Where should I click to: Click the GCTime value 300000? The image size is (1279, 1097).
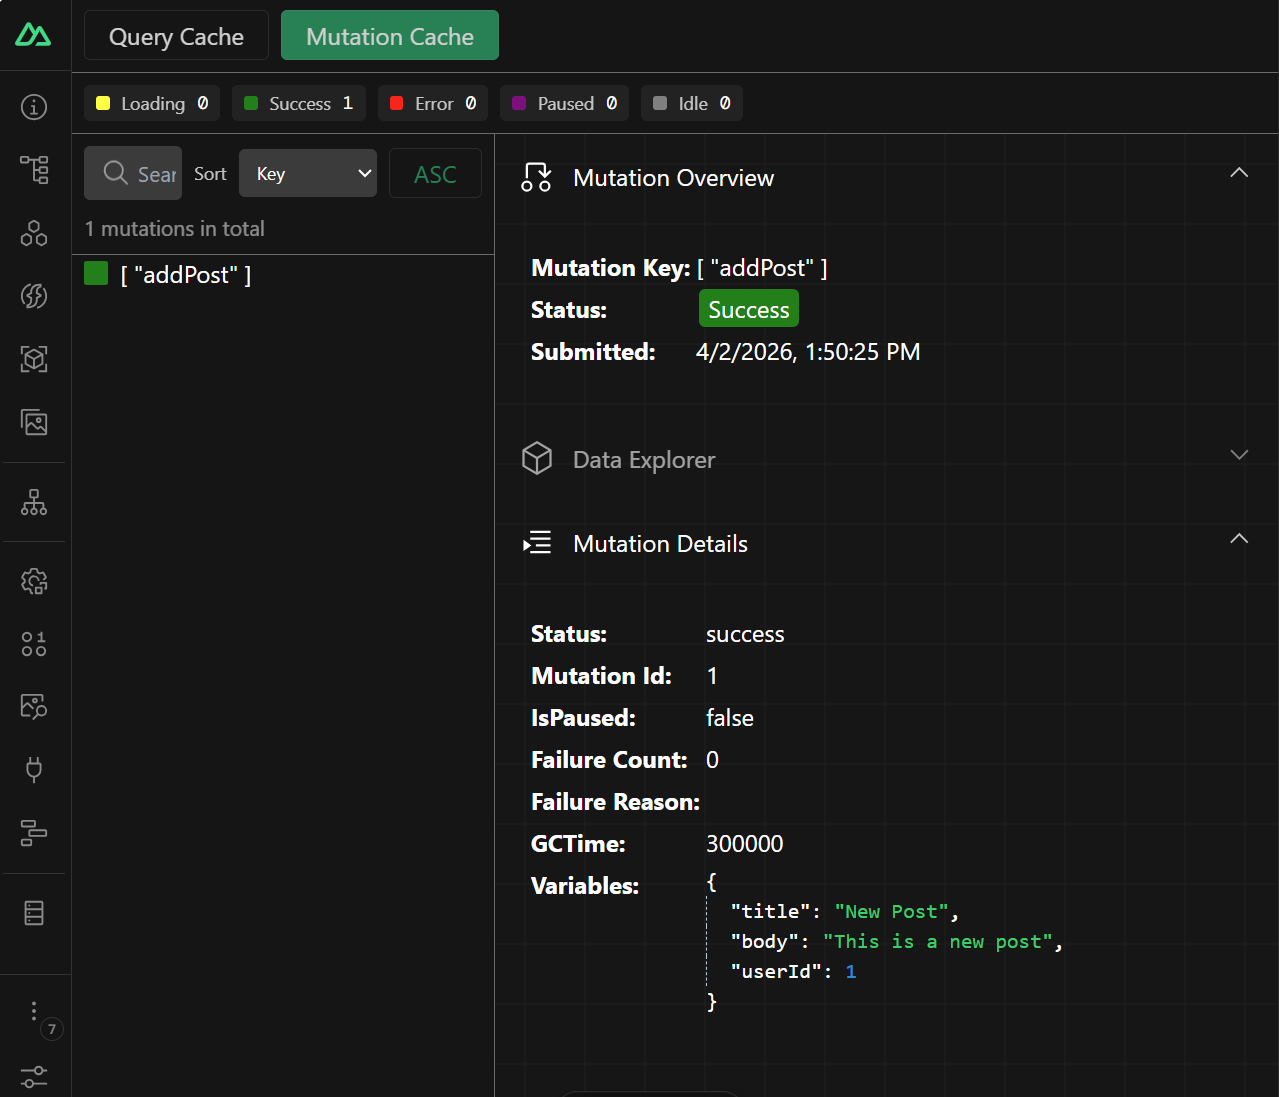(x=745, y=844)
